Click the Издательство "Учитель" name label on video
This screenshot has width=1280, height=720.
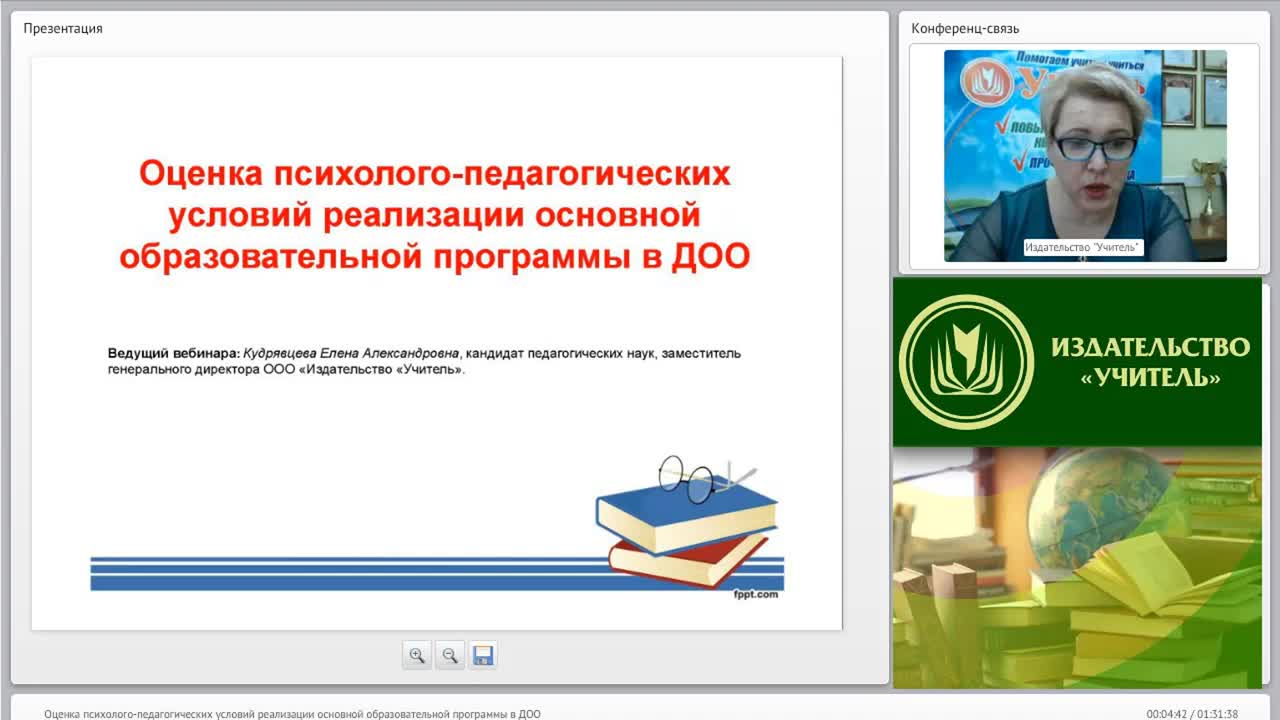point(1083,247)
